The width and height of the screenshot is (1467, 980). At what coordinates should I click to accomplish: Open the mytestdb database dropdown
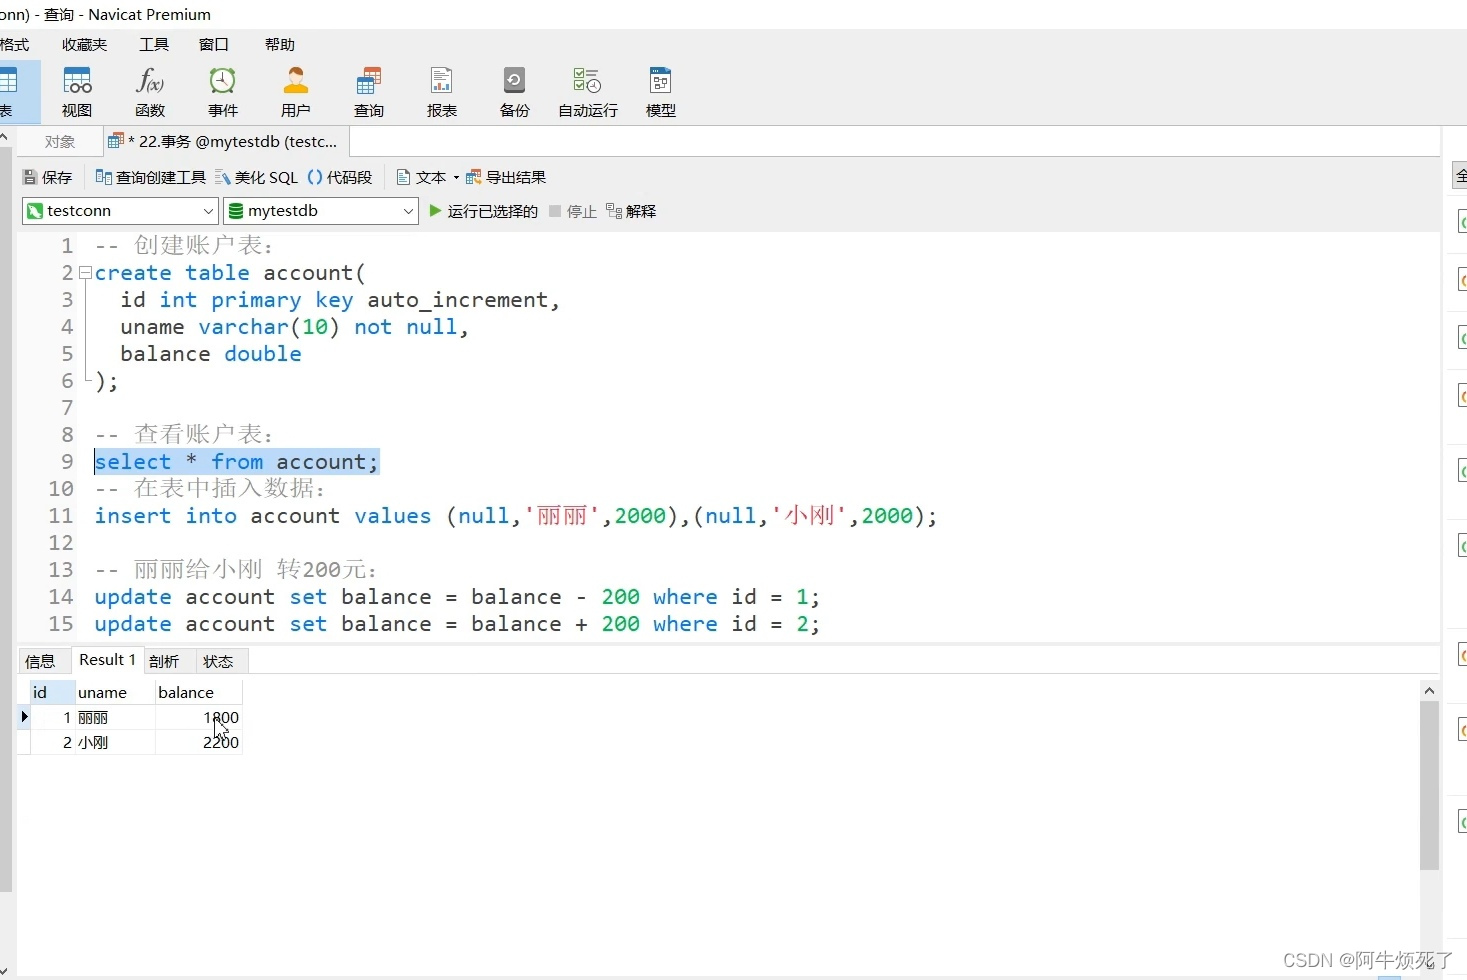tap(321, 211)
